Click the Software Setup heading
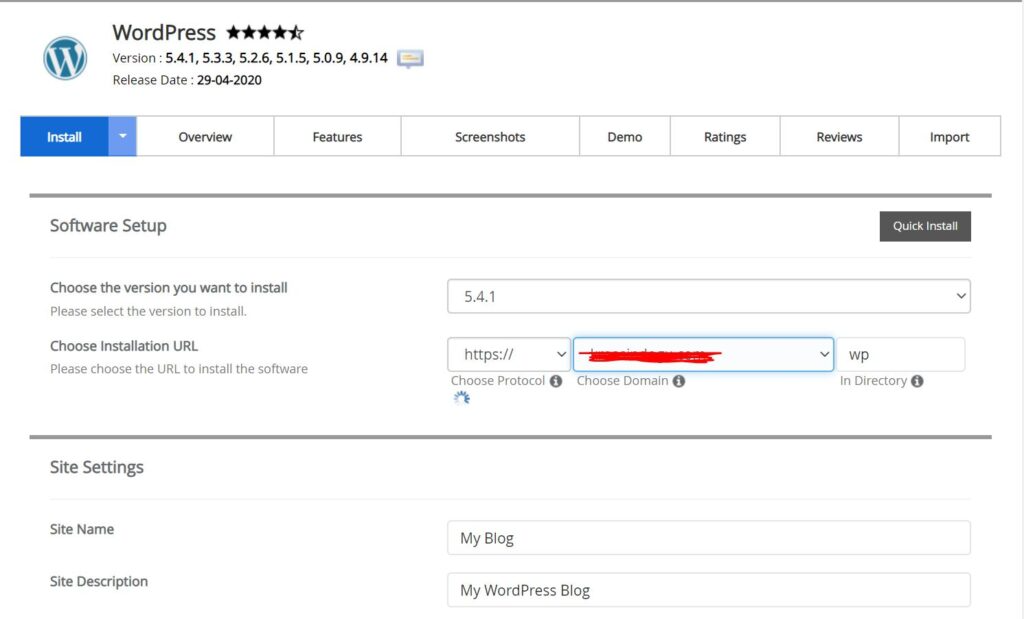 pyautogui.click(x=108, y=225)
